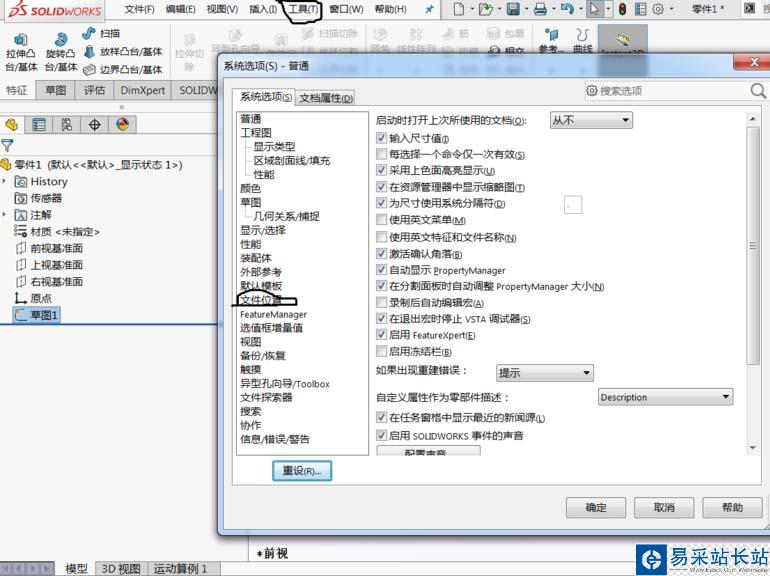Screen dimensions: 770x576
Task: Enable 启用冻结栏 checkbox
Action: pyautogui.click(x=381, y=351)
